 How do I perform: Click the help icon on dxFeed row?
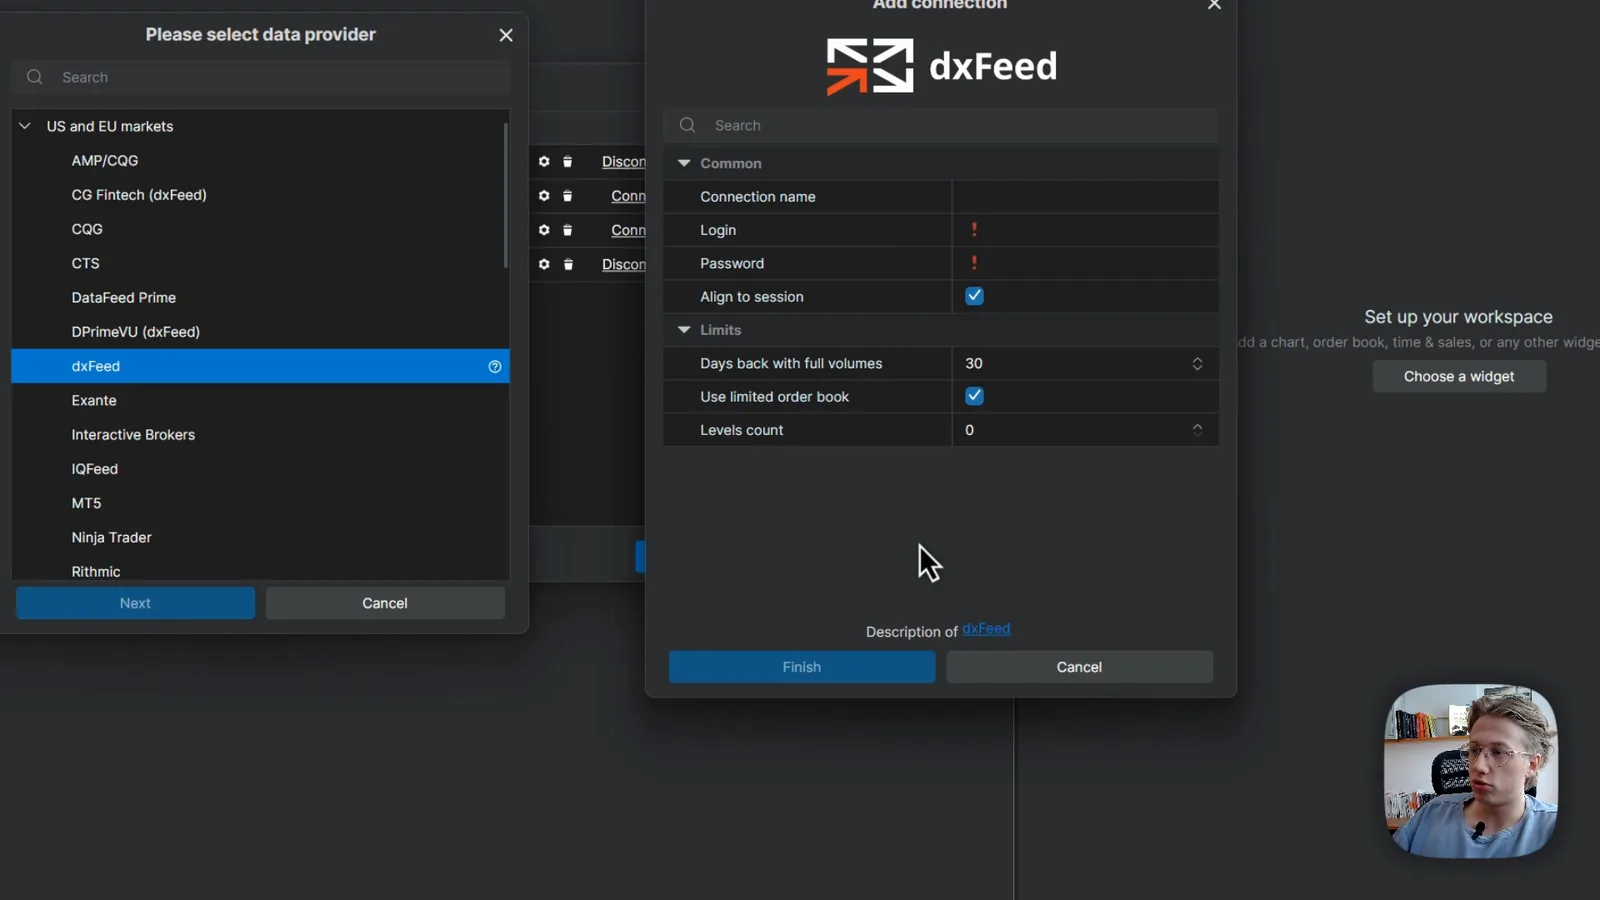[494, 367]
